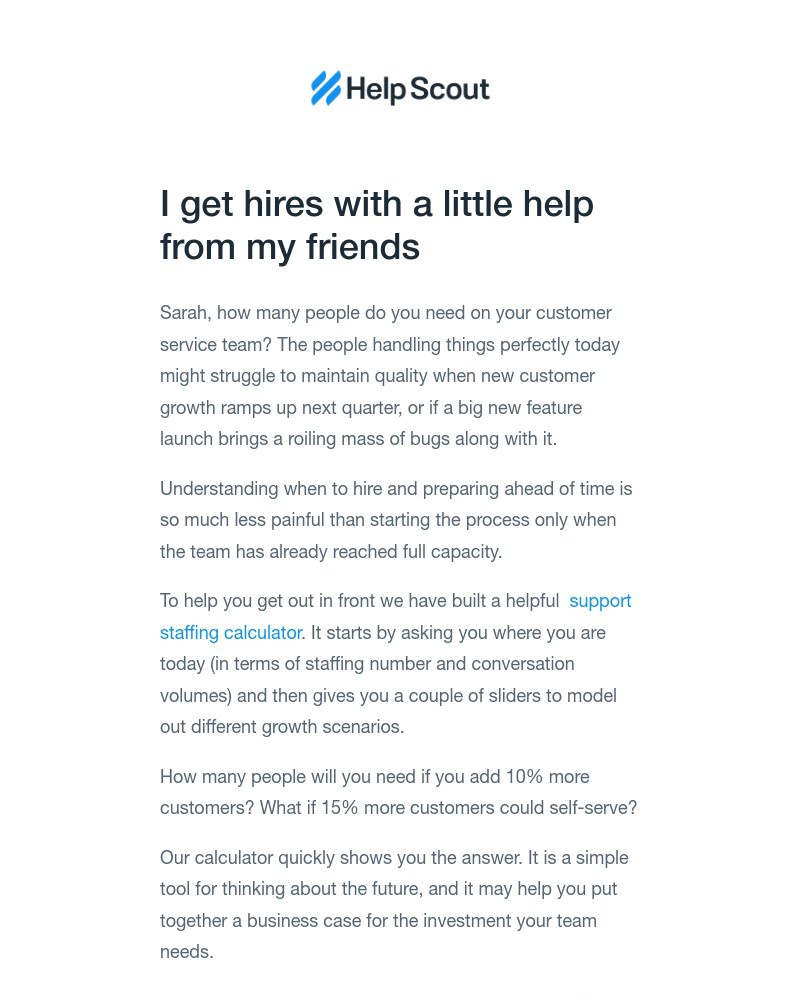Click the "I get hires" headline
800x1000 pixels.
[376, 204]
